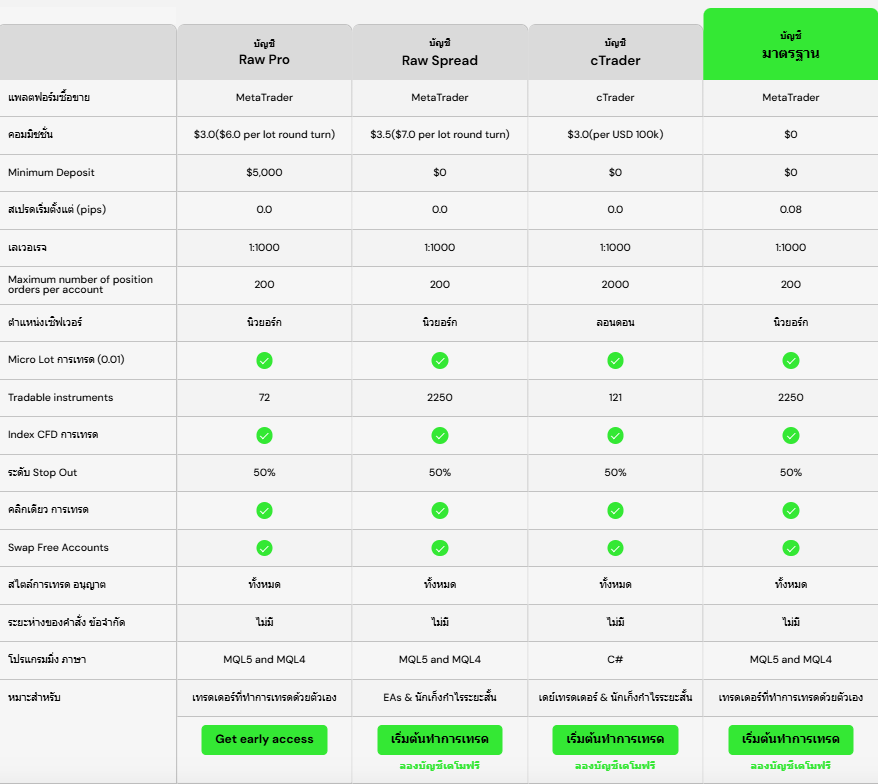Click the 1:1000 leverage value under Raw Pro

pos(264,247)
